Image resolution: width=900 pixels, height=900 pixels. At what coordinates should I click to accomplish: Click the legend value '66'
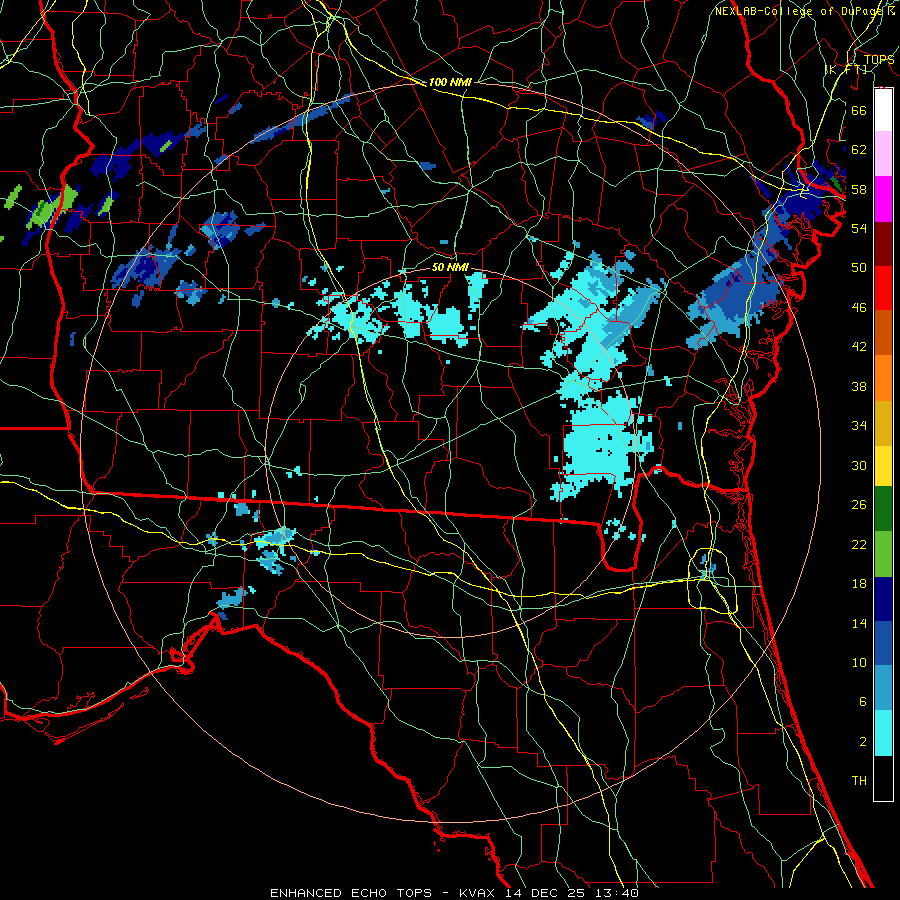click(x=859, y=110)
